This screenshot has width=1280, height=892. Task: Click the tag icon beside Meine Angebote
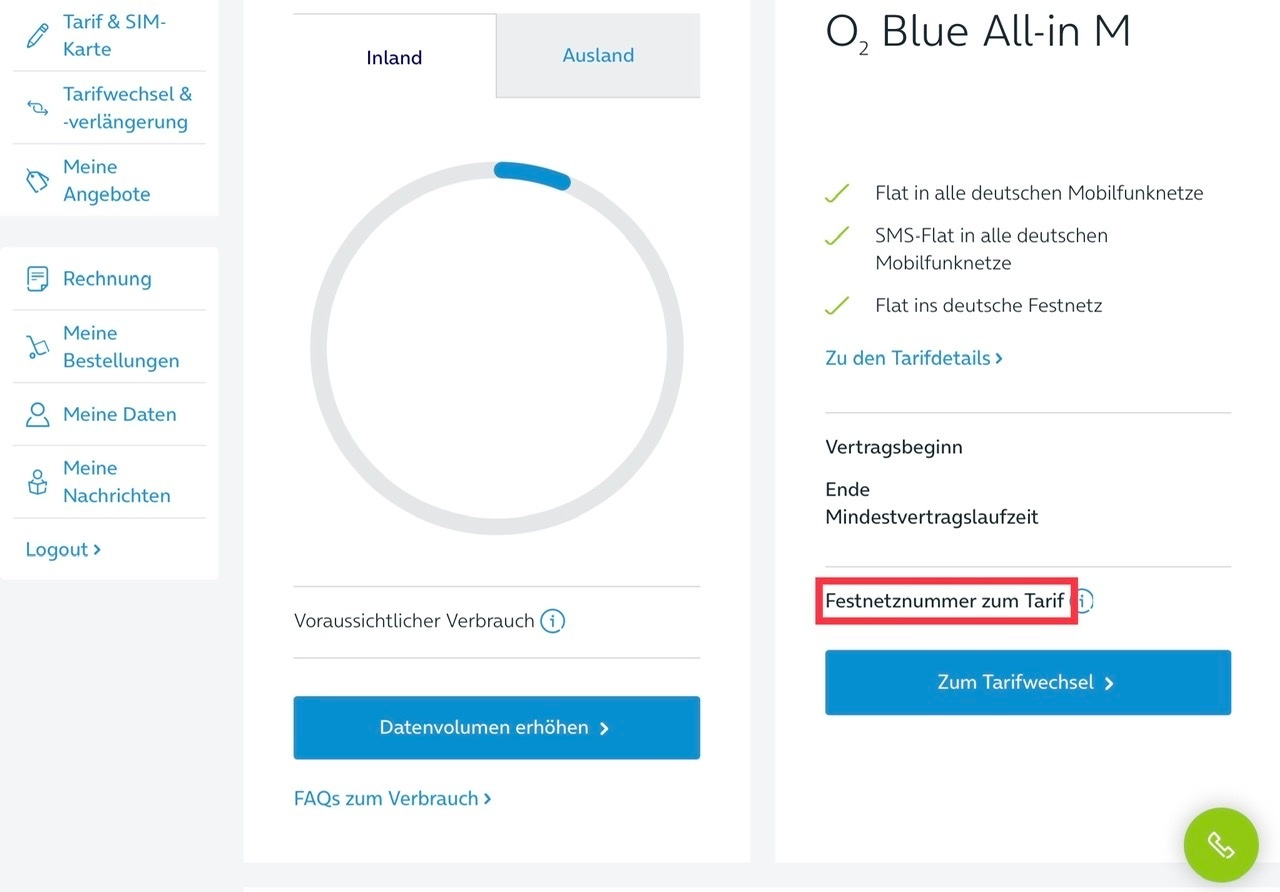click(38, 181)
